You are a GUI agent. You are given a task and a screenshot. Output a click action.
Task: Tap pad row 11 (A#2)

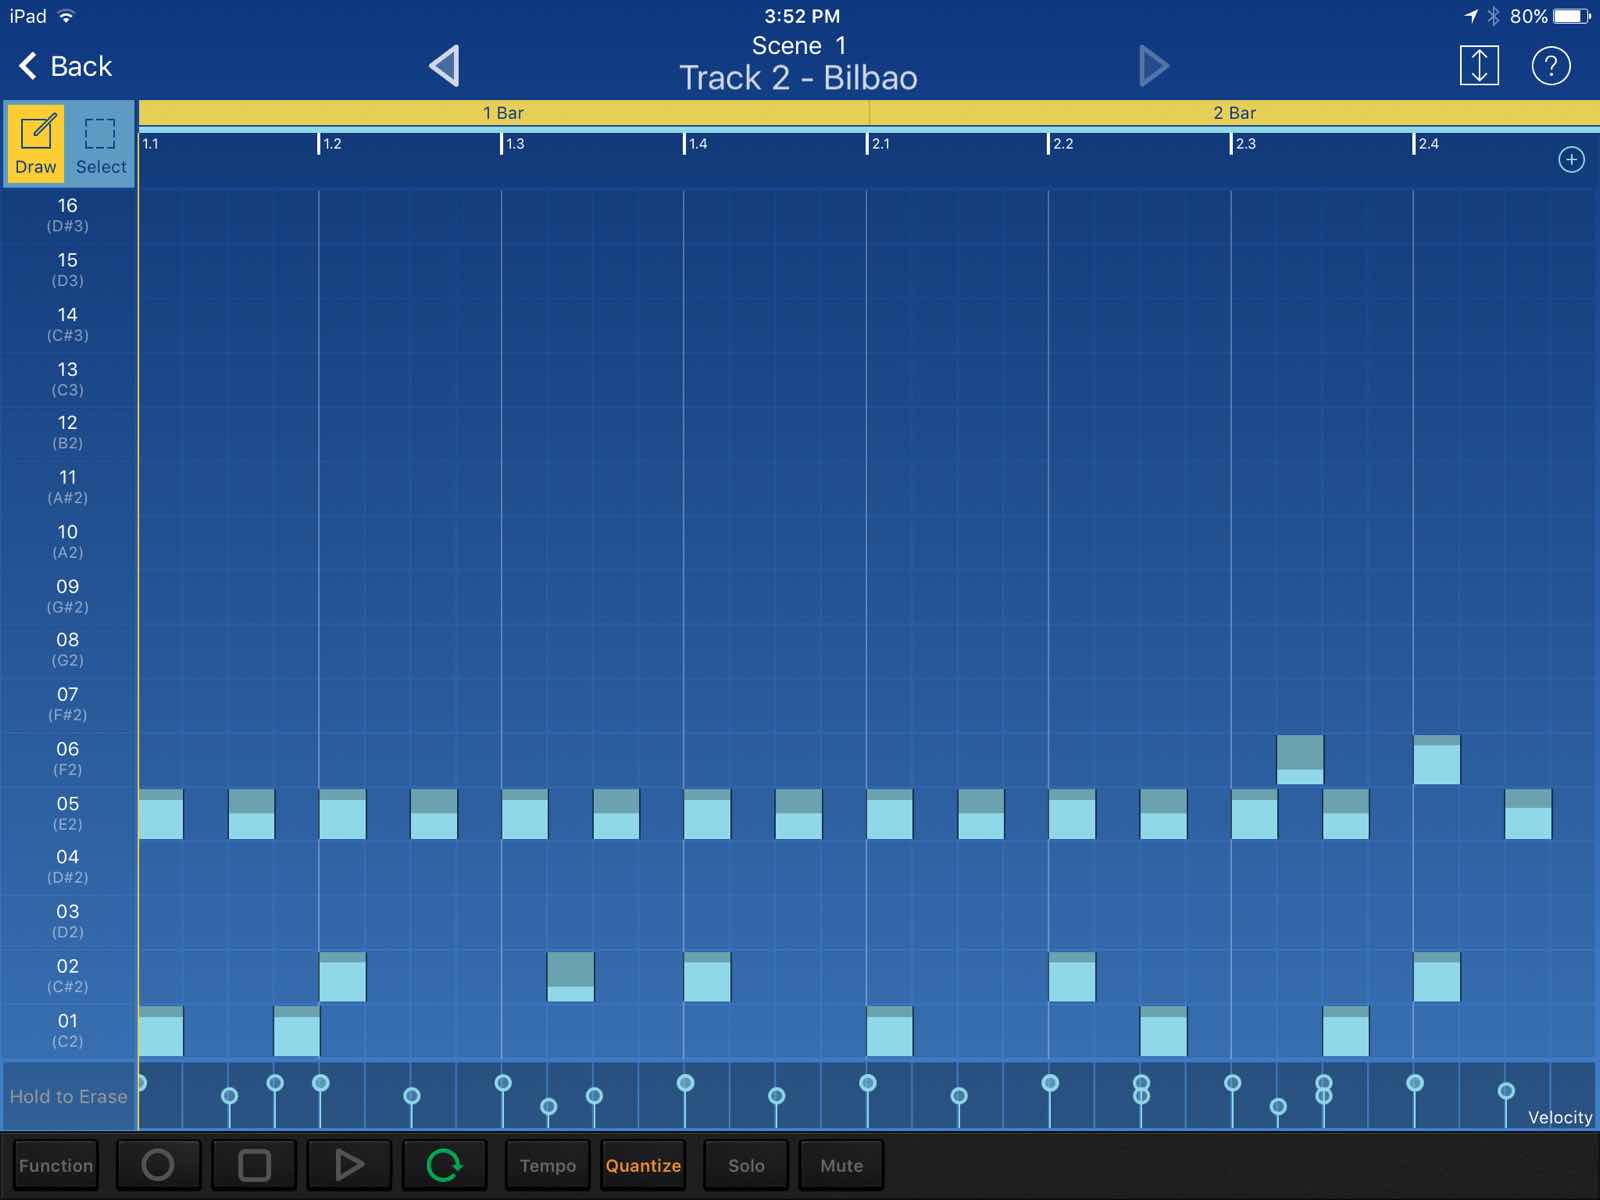68,487
